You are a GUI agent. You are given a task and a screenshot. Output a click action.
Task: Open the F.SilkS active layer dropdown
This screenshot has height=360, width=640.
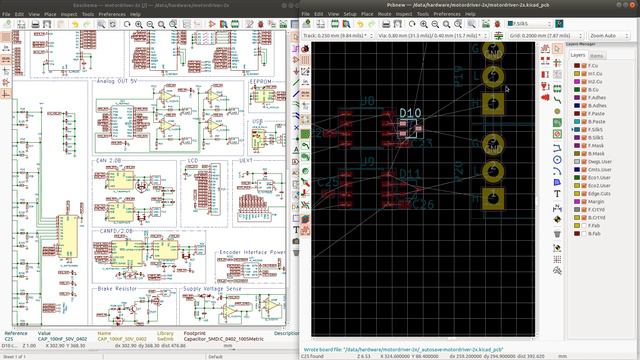click(529, 24)
